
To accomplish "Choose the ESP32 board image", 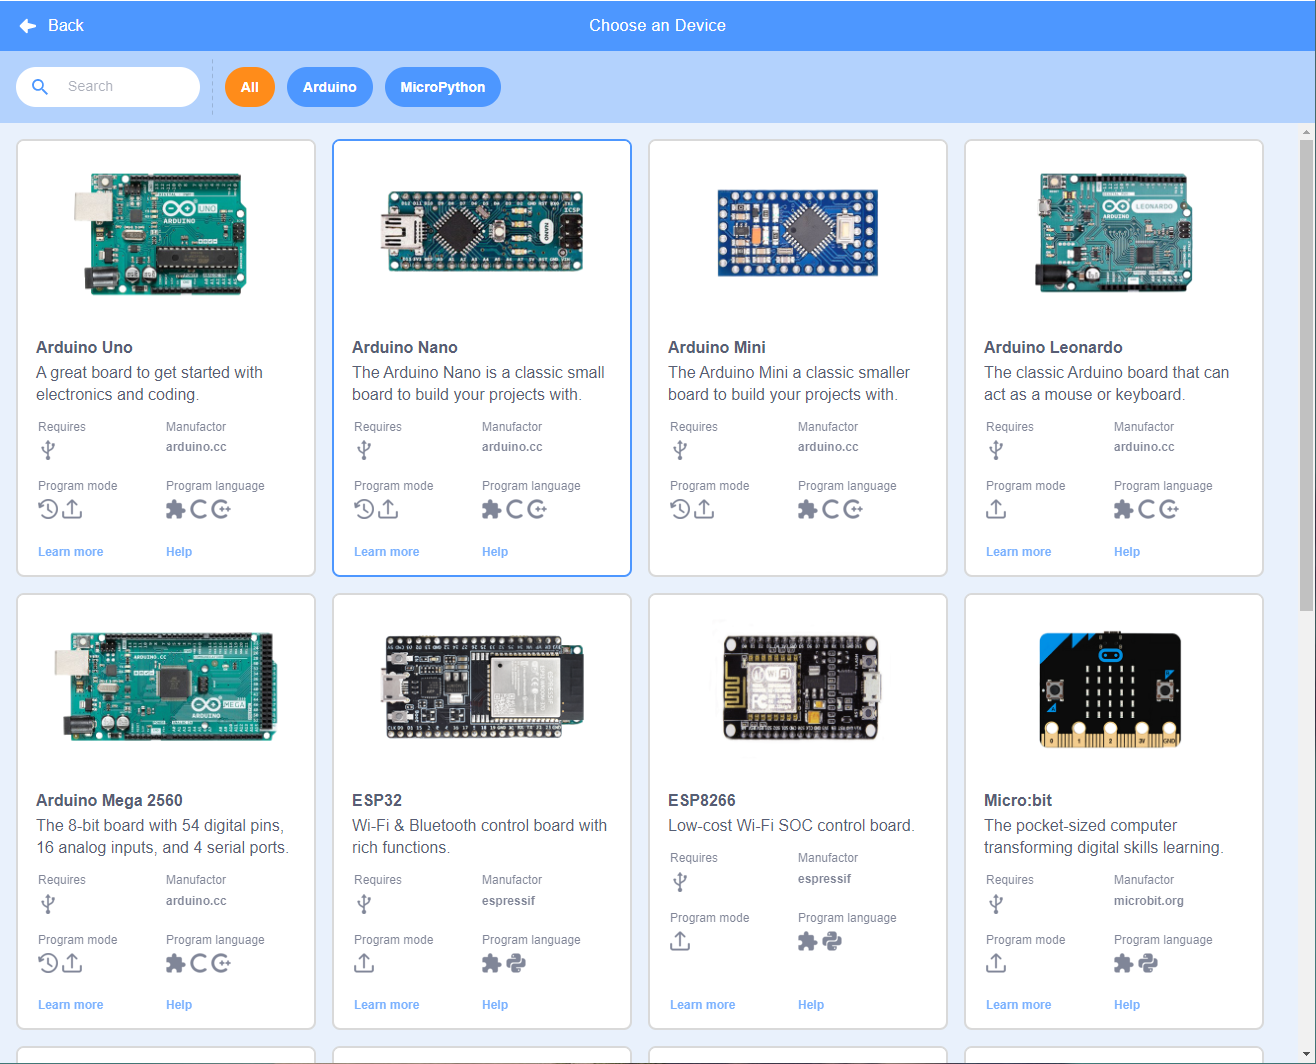I will pyautogui.click(x=484, y=688).
